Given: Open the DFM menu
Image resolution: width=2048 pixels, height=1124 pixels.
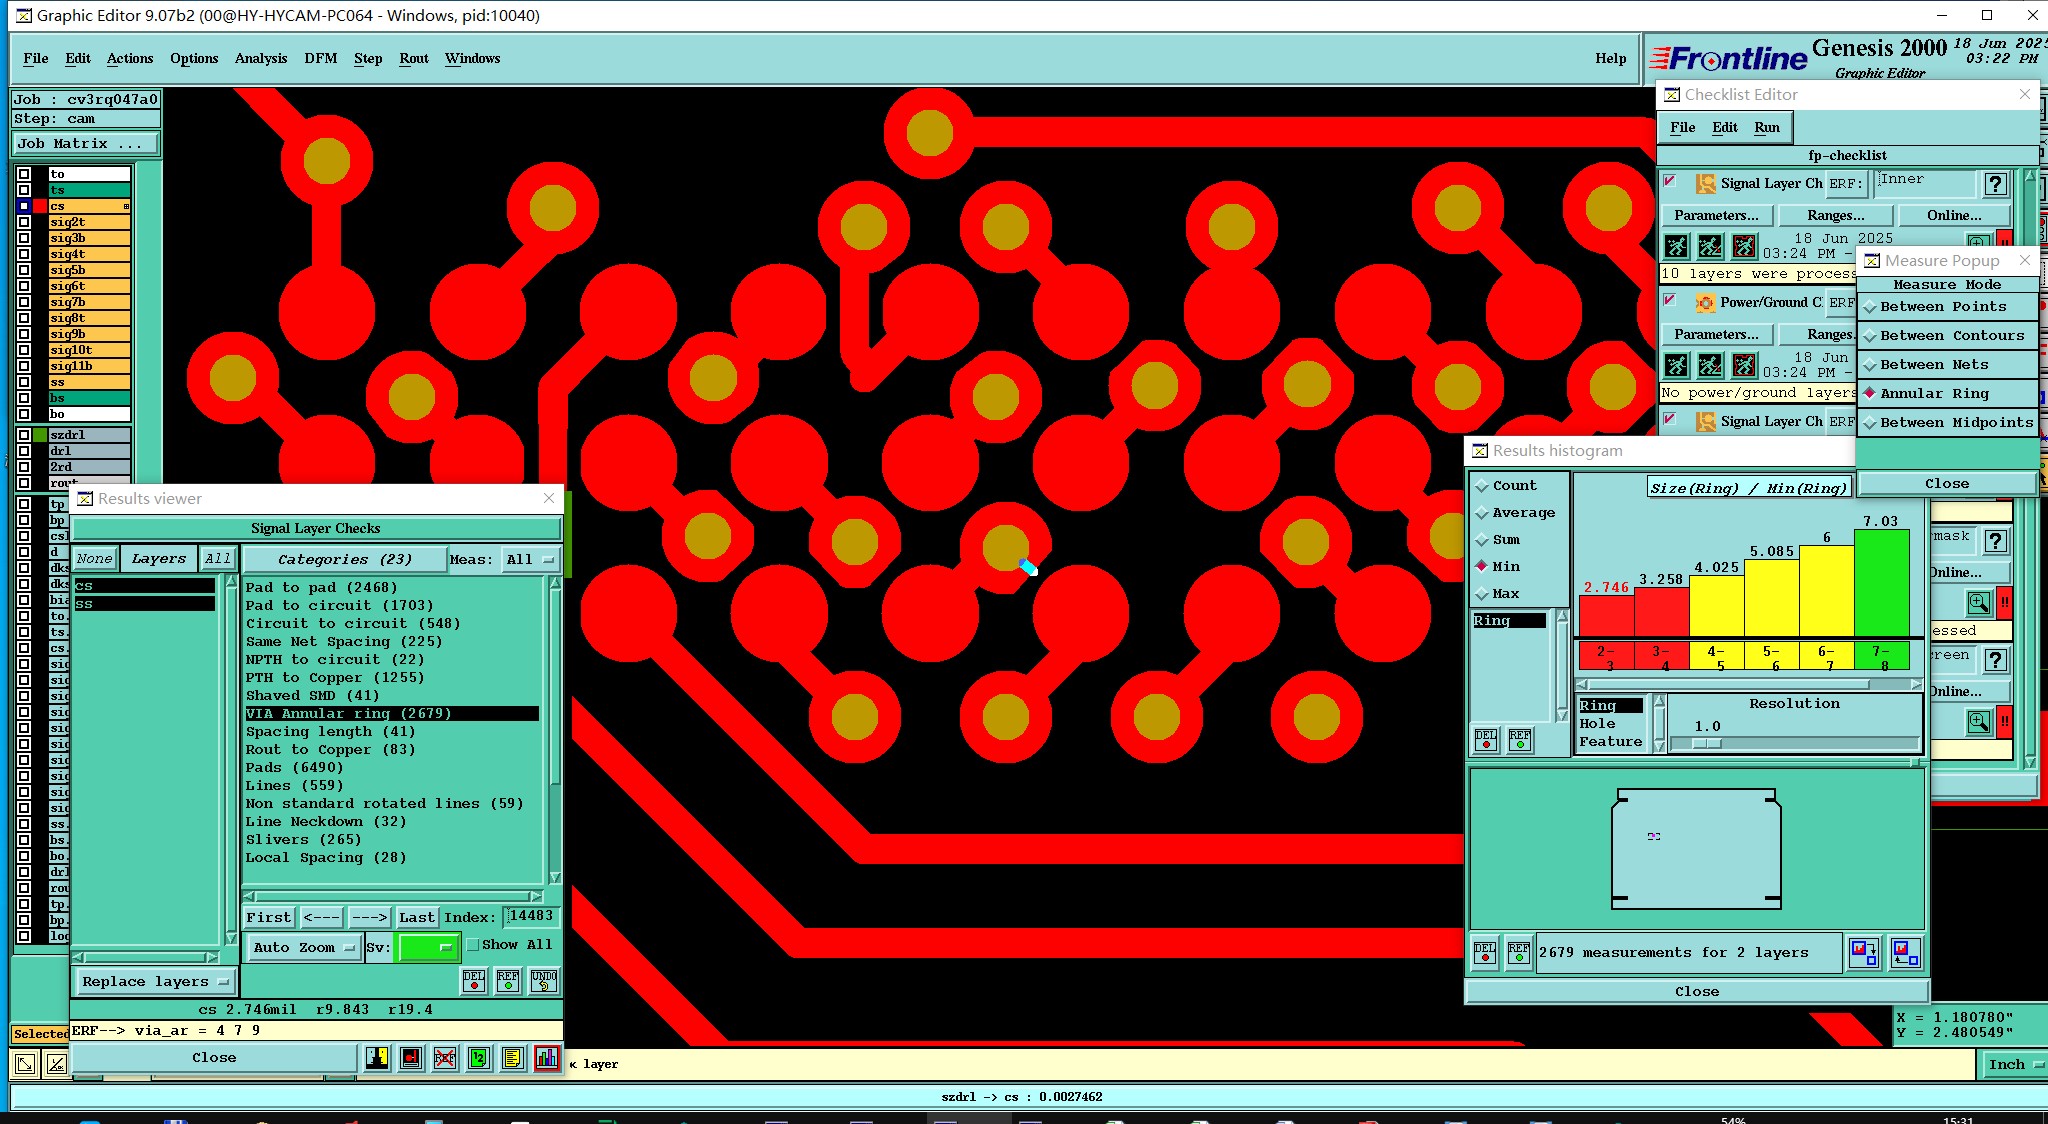Looking at the screenshot, I should pos(320,58).
